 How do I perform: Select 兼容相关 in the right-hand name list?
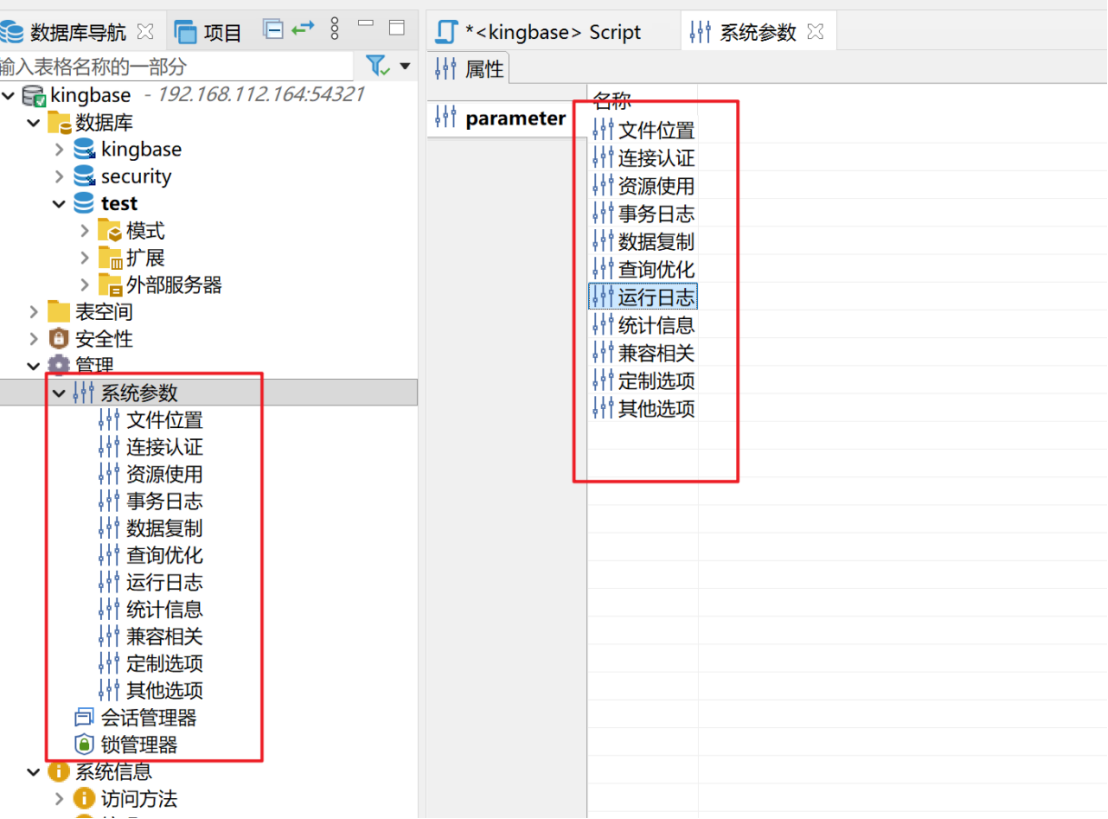(656, 353)
